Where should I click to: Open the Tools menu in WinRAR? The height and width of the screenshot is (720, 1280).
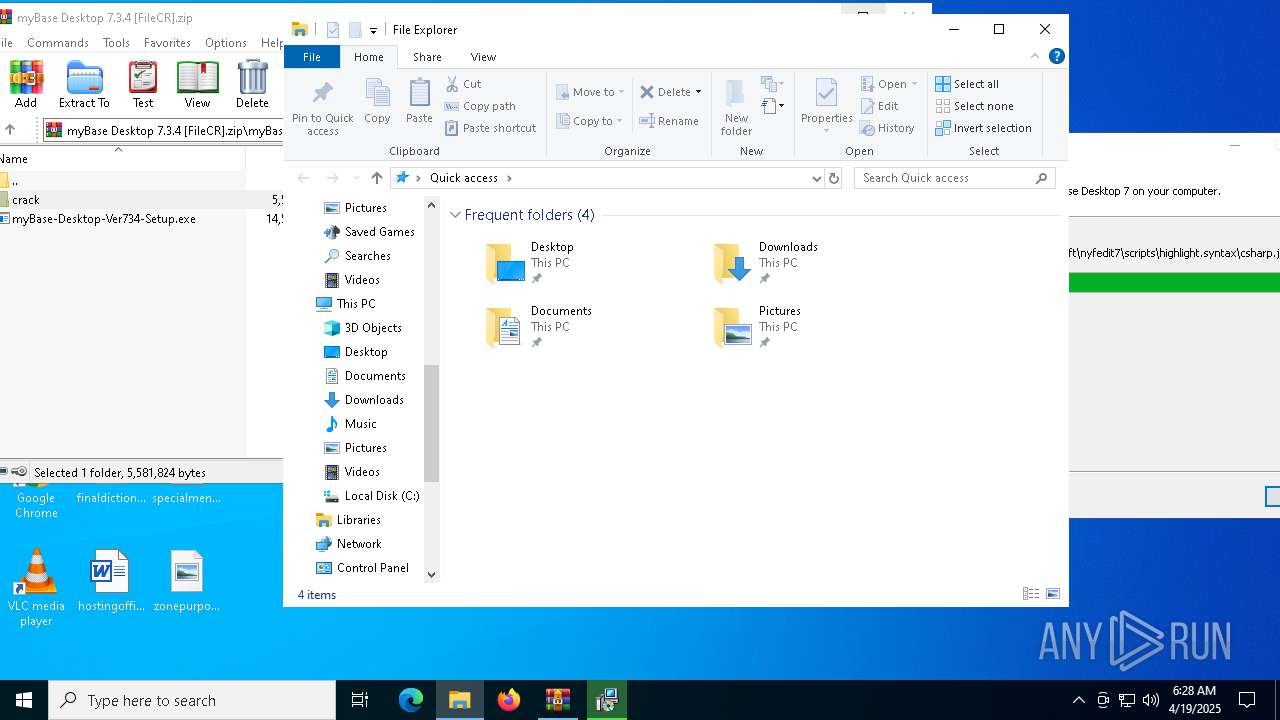[x=116, y=43]
